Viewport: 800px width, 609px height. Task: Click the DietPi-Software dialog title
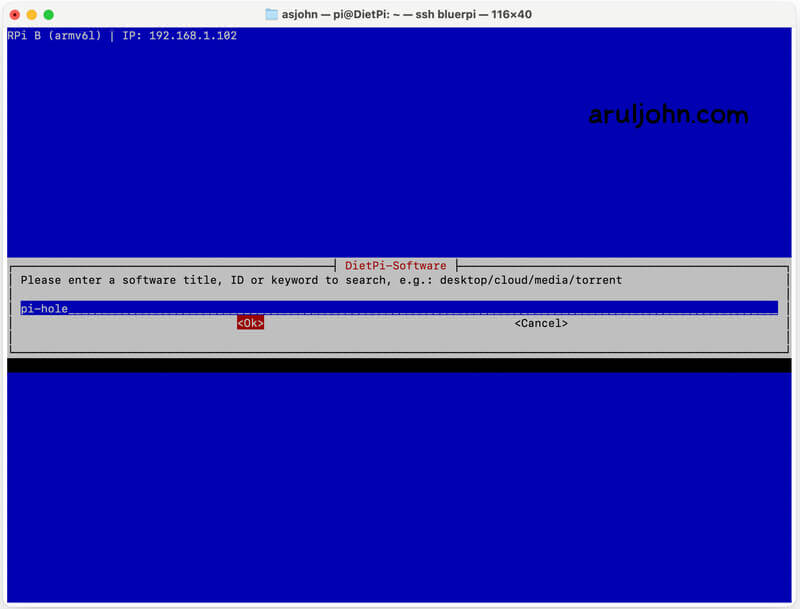395,266
